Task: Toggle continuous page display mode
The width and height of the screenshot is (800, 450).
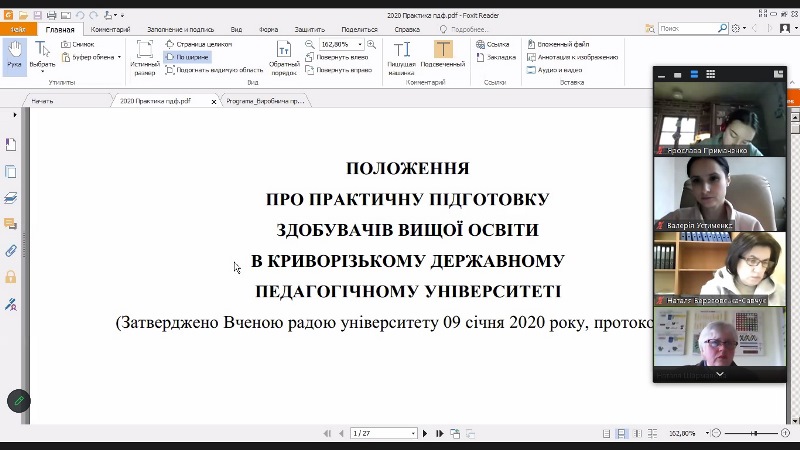Action: (621, 433)
